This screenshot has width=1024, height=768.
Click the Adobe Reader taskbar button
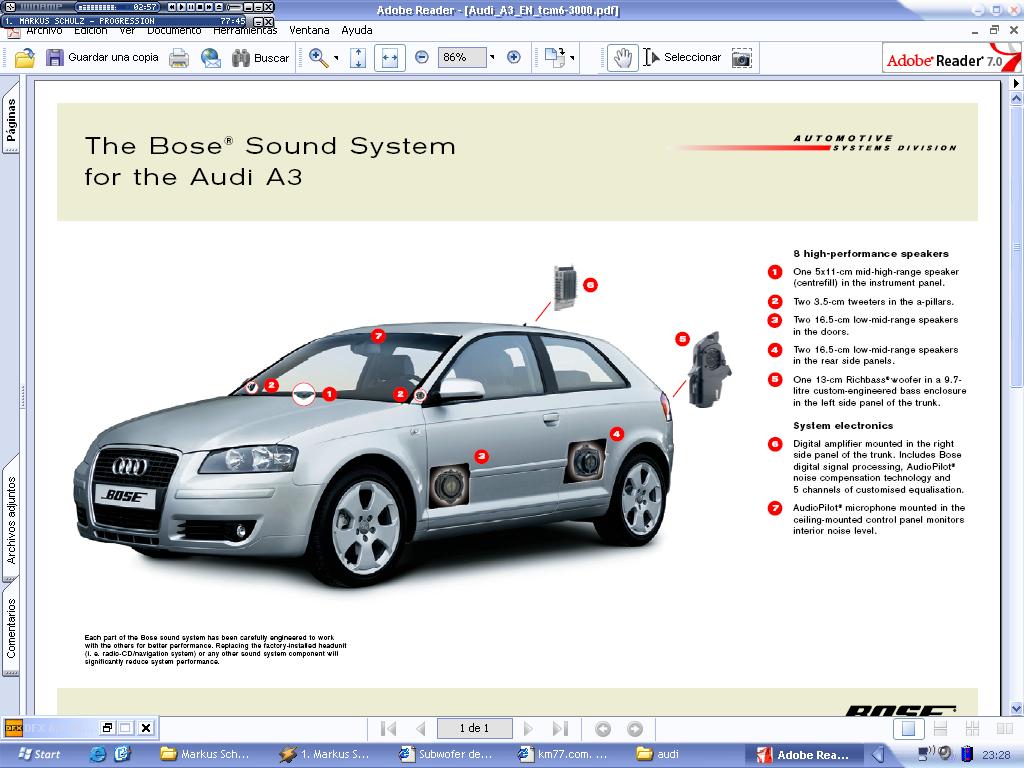(804, 755)
